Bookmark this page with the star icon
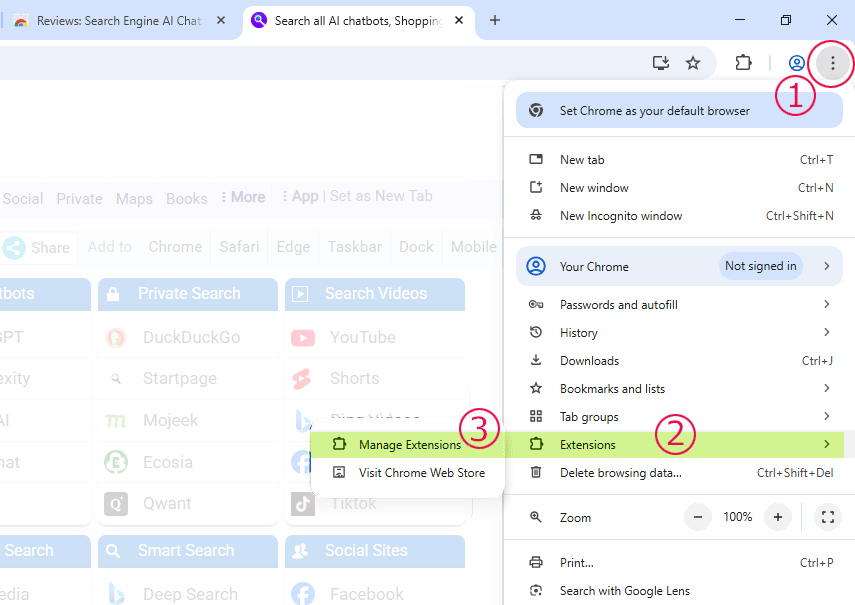Image resolution: width=855 pixels, height=605 pixels. pos(693,63)
